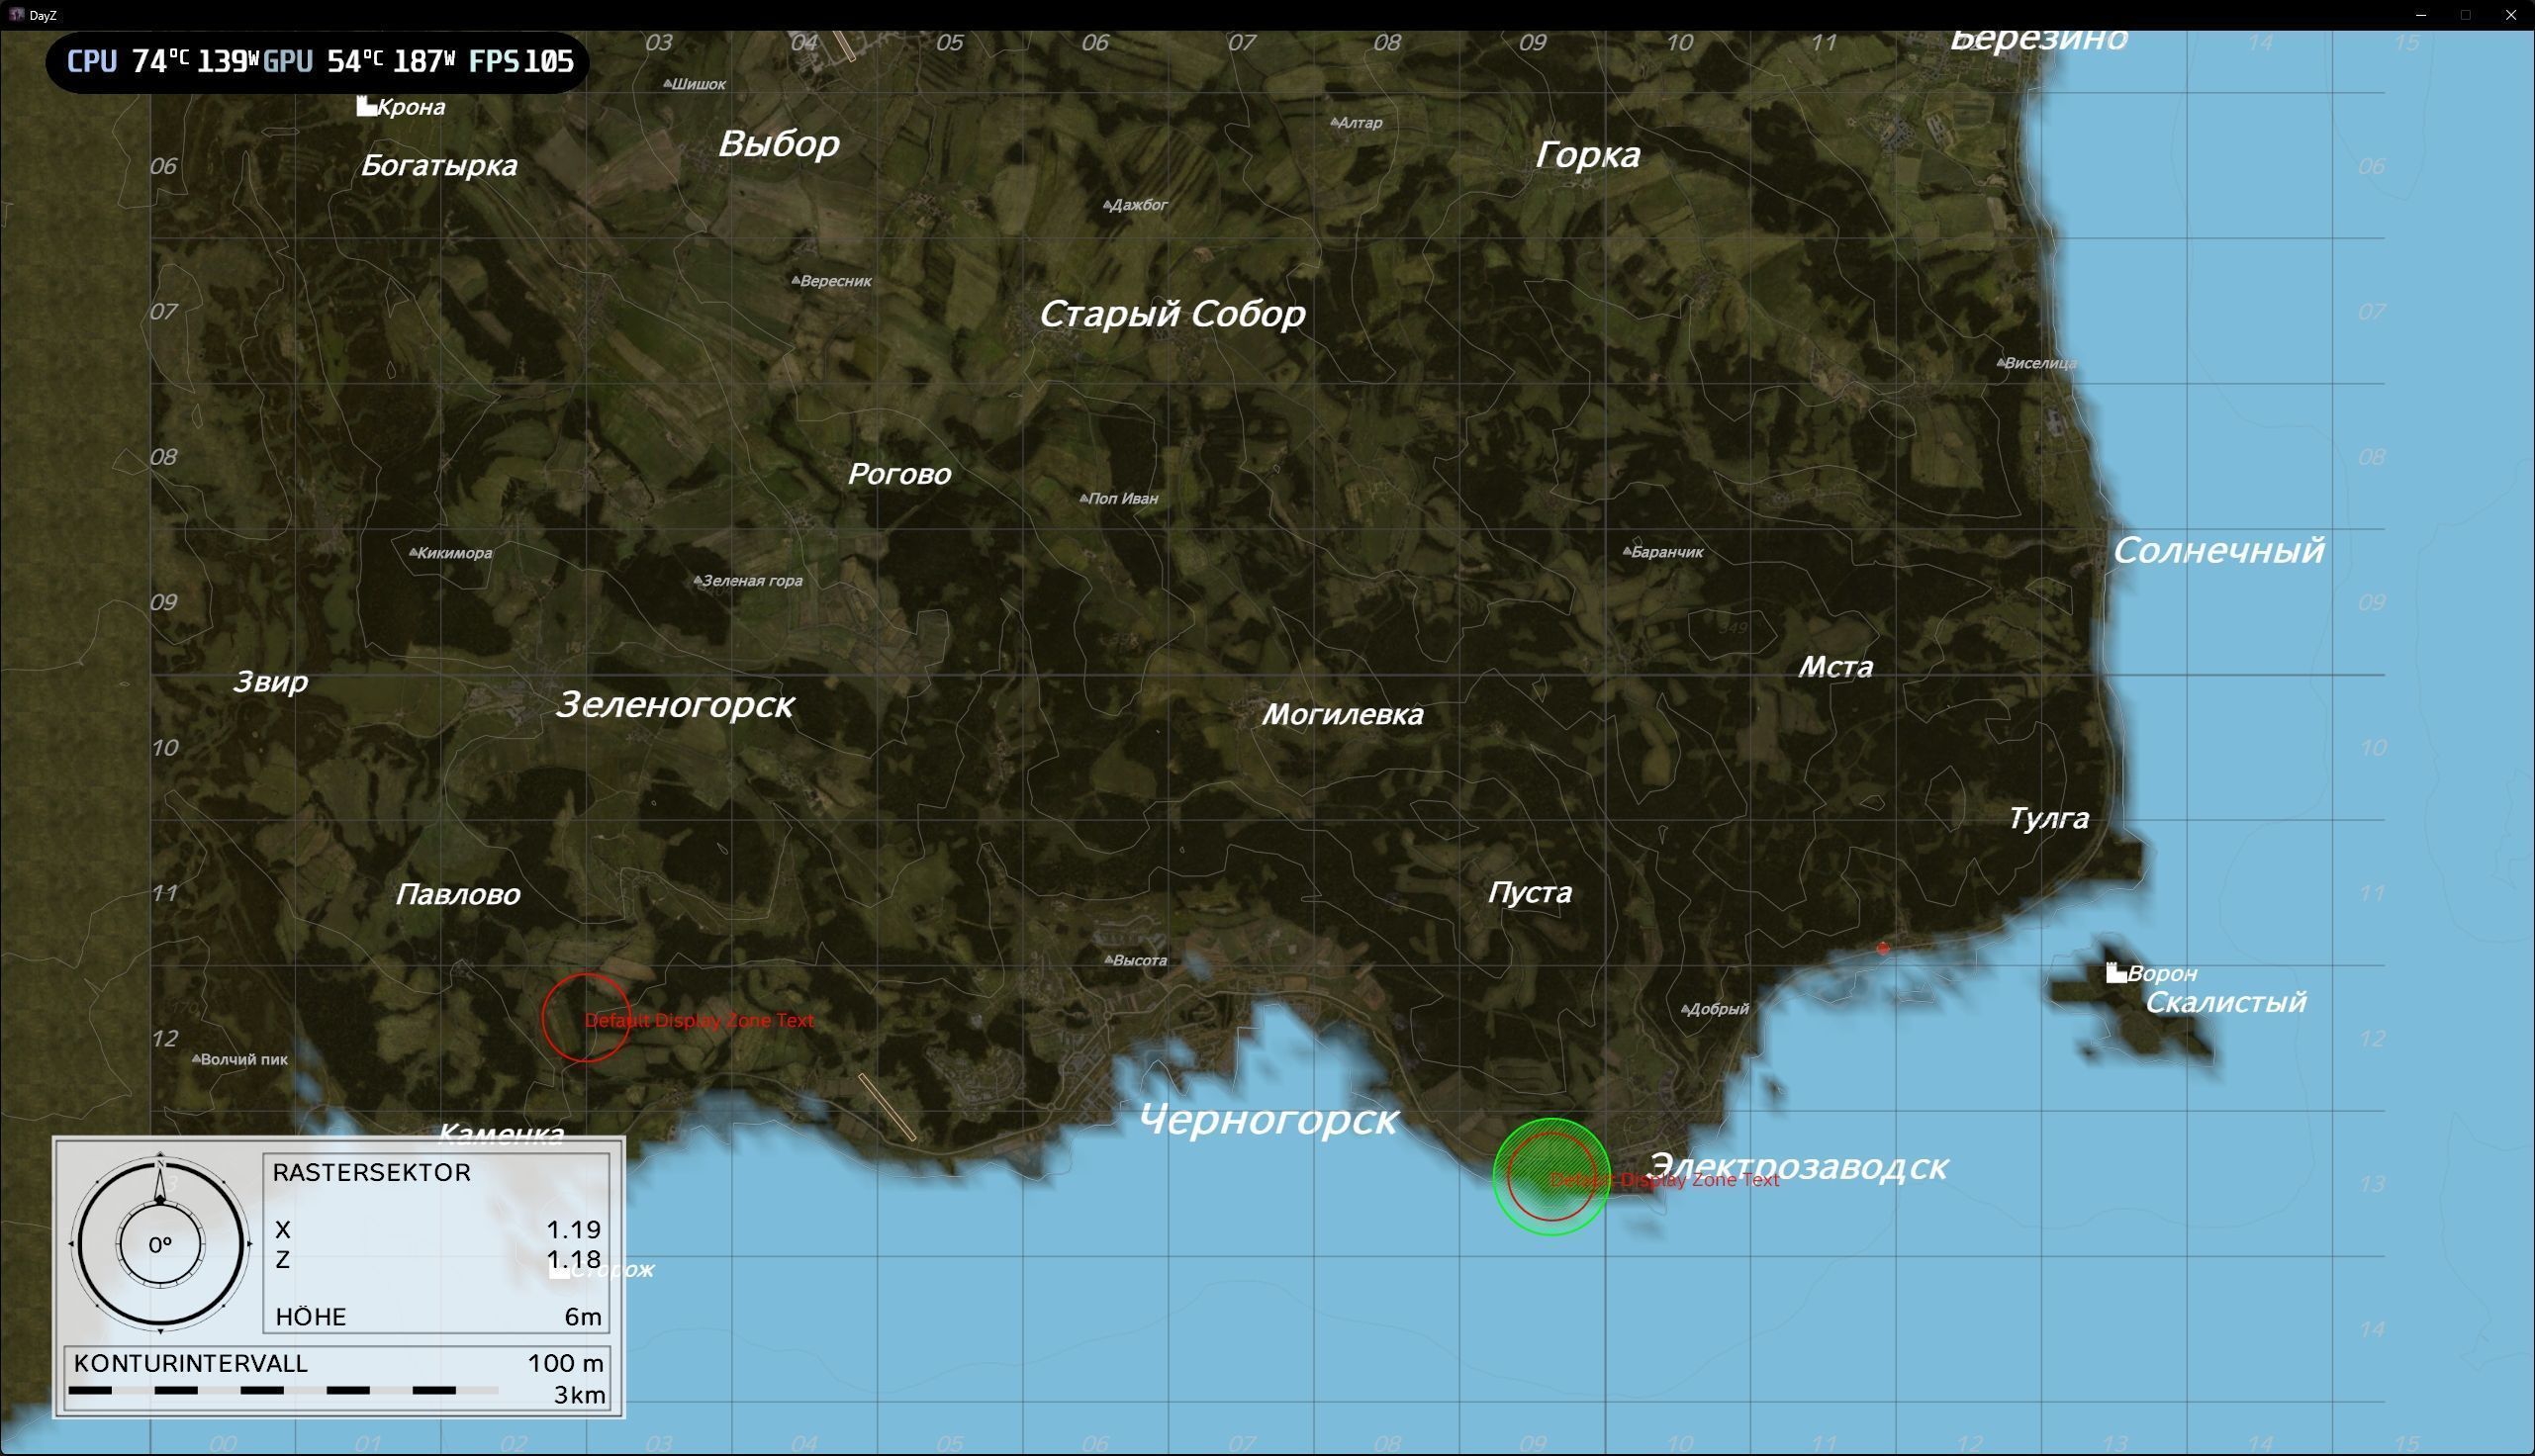Click the RASTERSEKTOR coordinates panel

click(x=436, y=1243)
